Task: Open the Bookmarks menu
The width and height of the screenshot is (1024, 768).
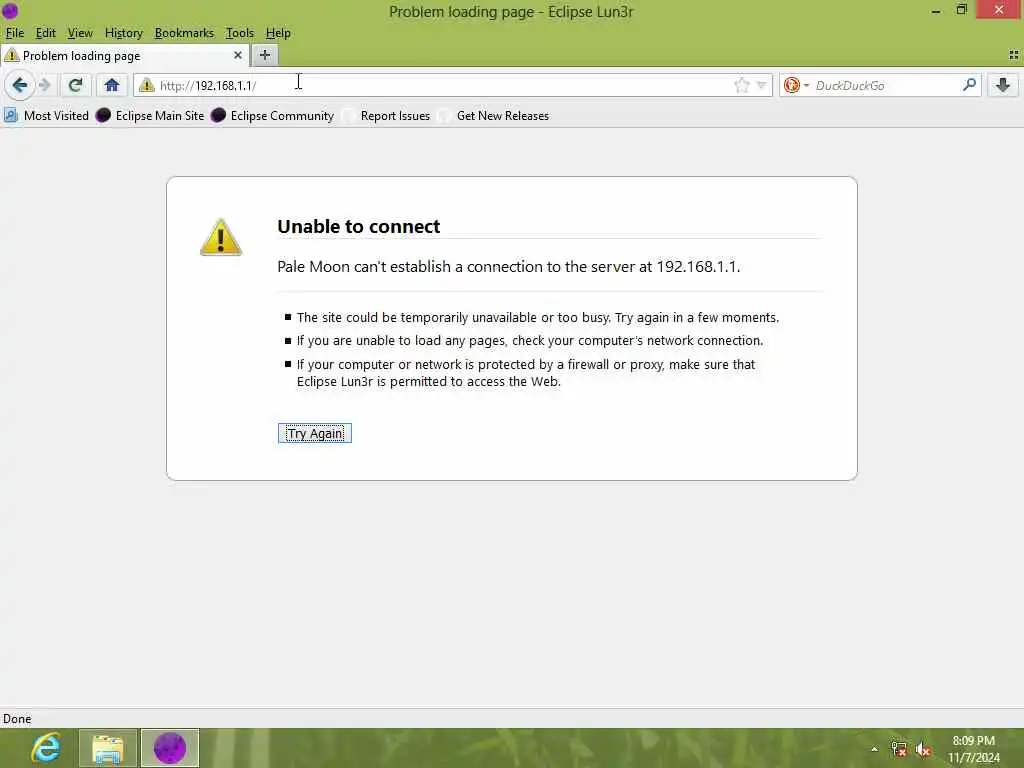Action: coord(184,33)
